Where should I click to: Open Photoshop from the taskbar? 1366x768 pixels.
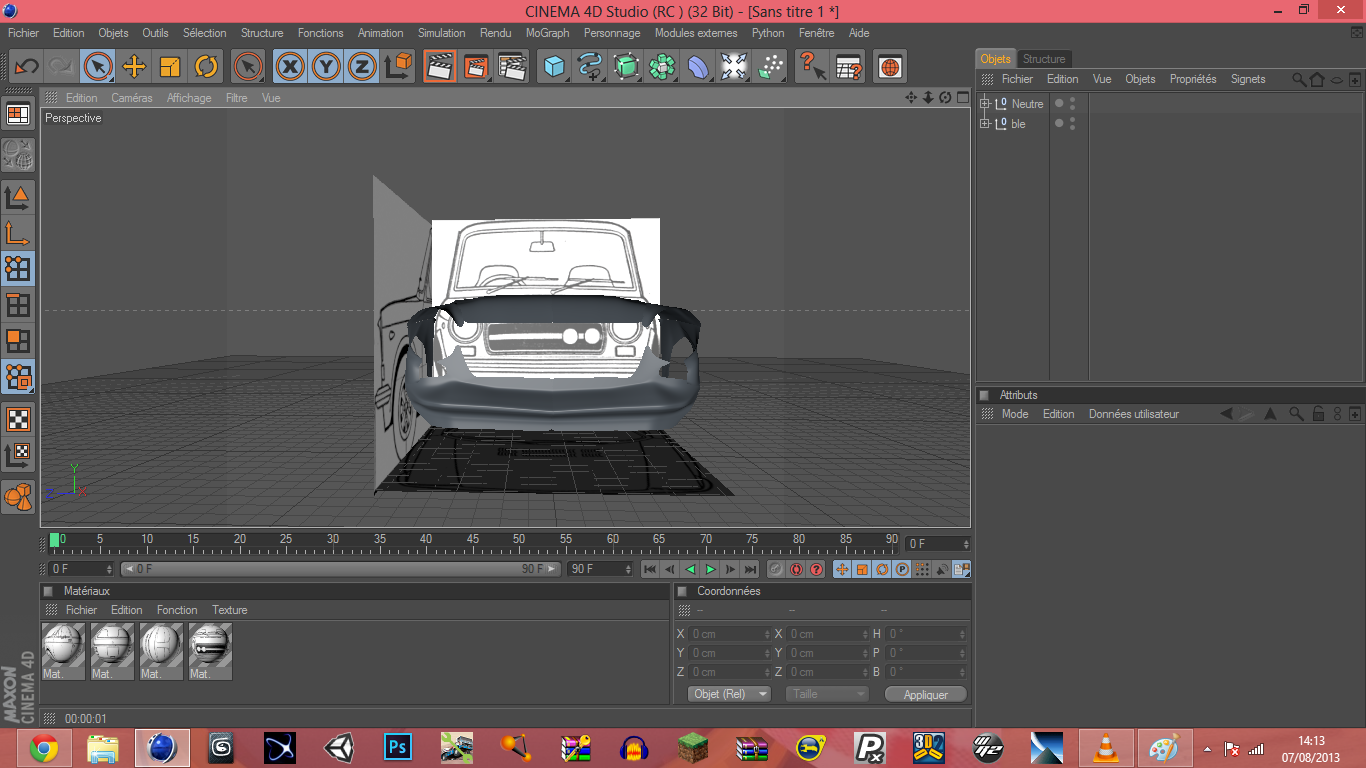[398, 748]
